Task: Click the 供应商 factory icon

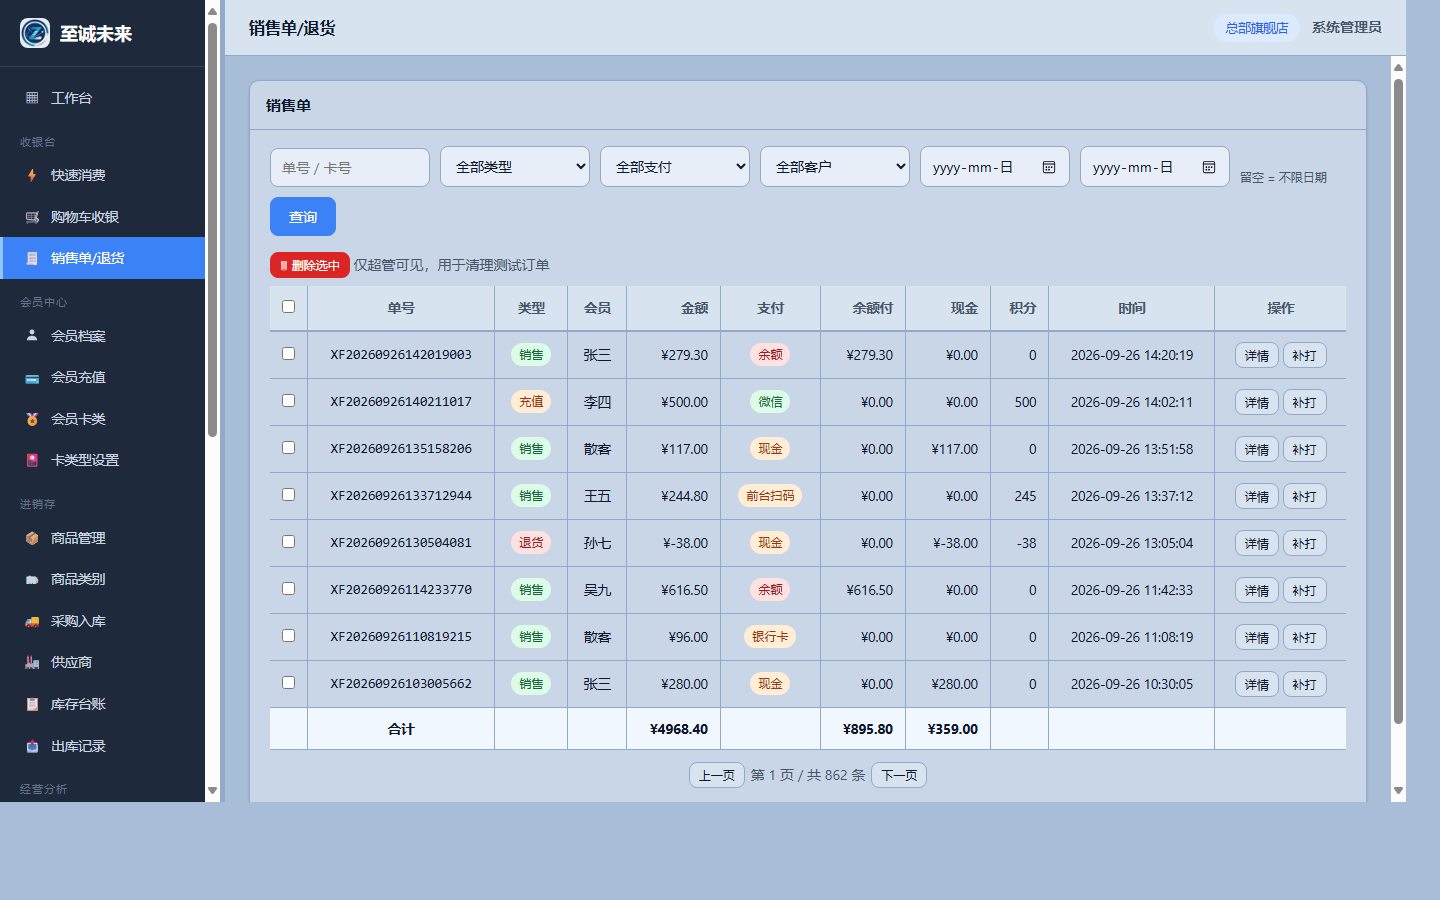Action: point(32,662)
